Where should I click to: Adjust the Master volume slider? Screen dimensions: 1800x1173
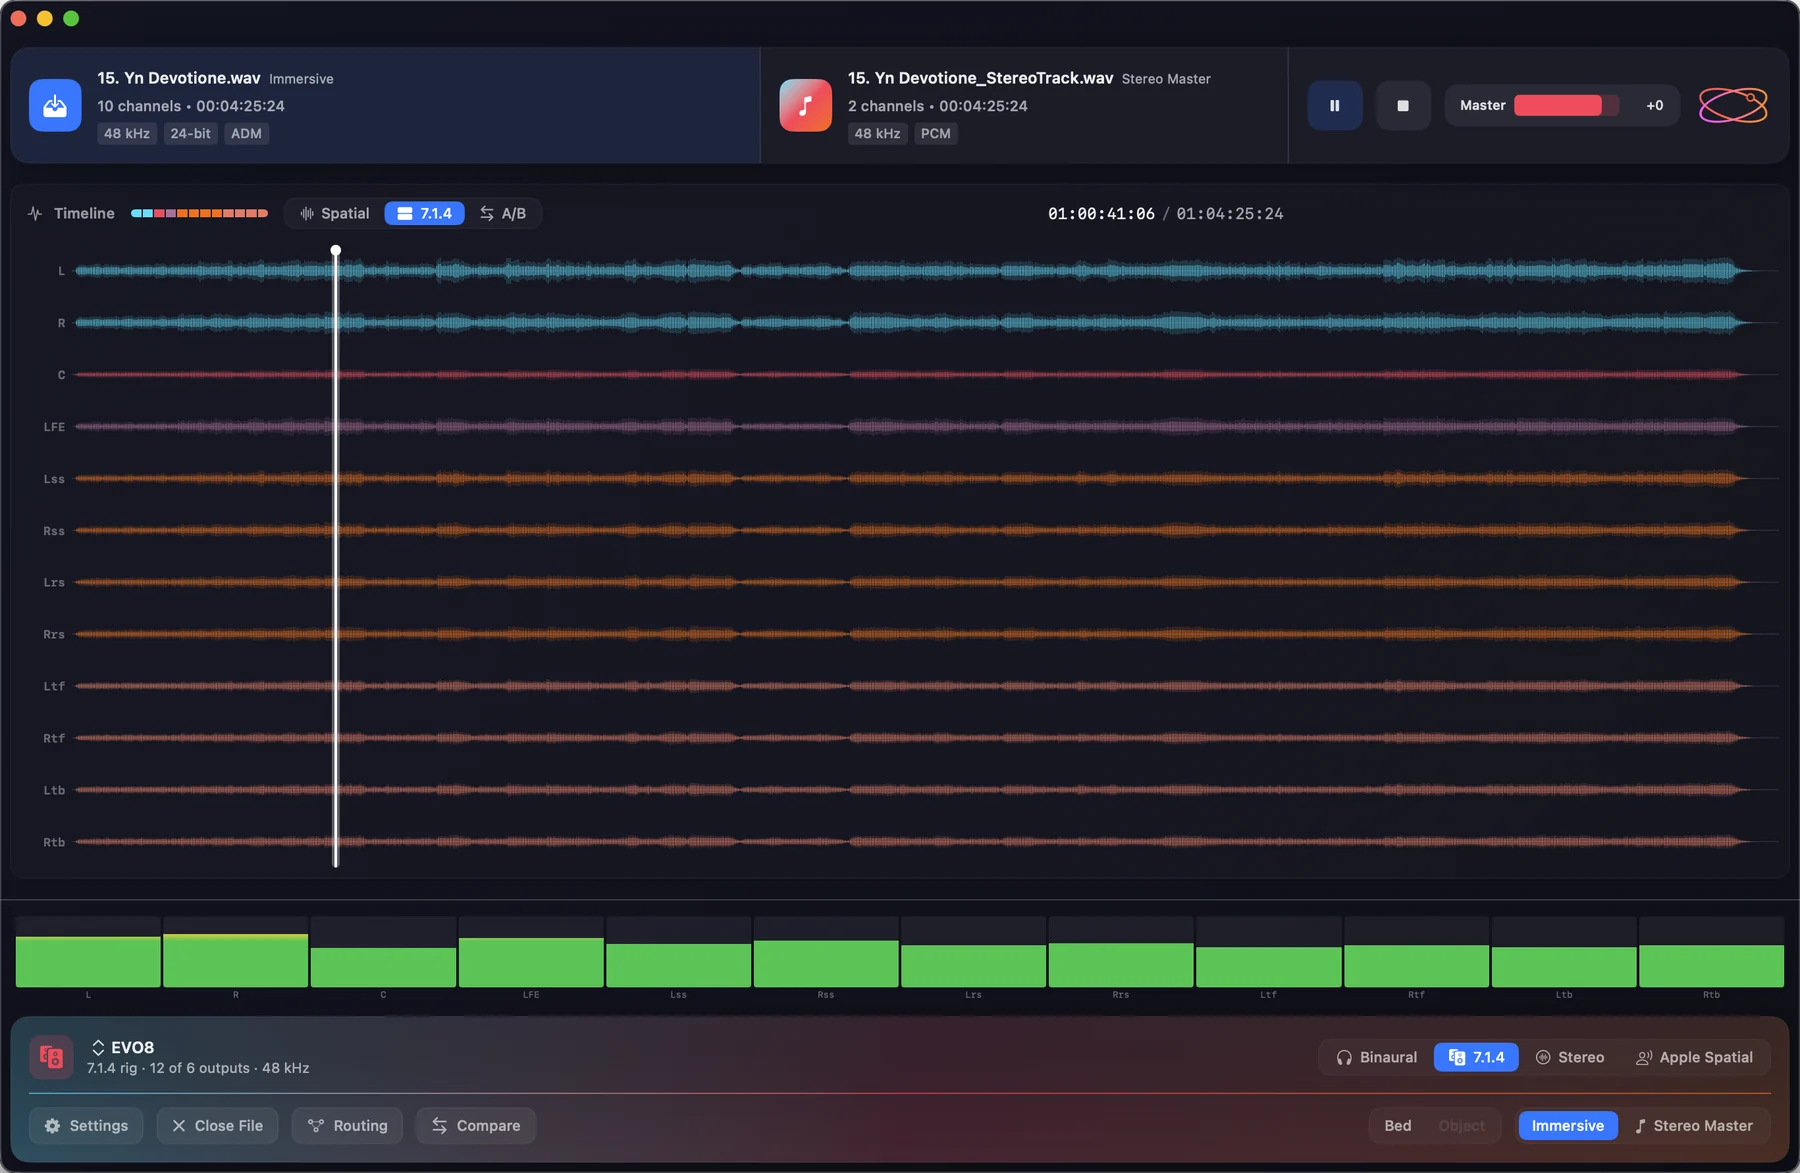(1566, 105)
